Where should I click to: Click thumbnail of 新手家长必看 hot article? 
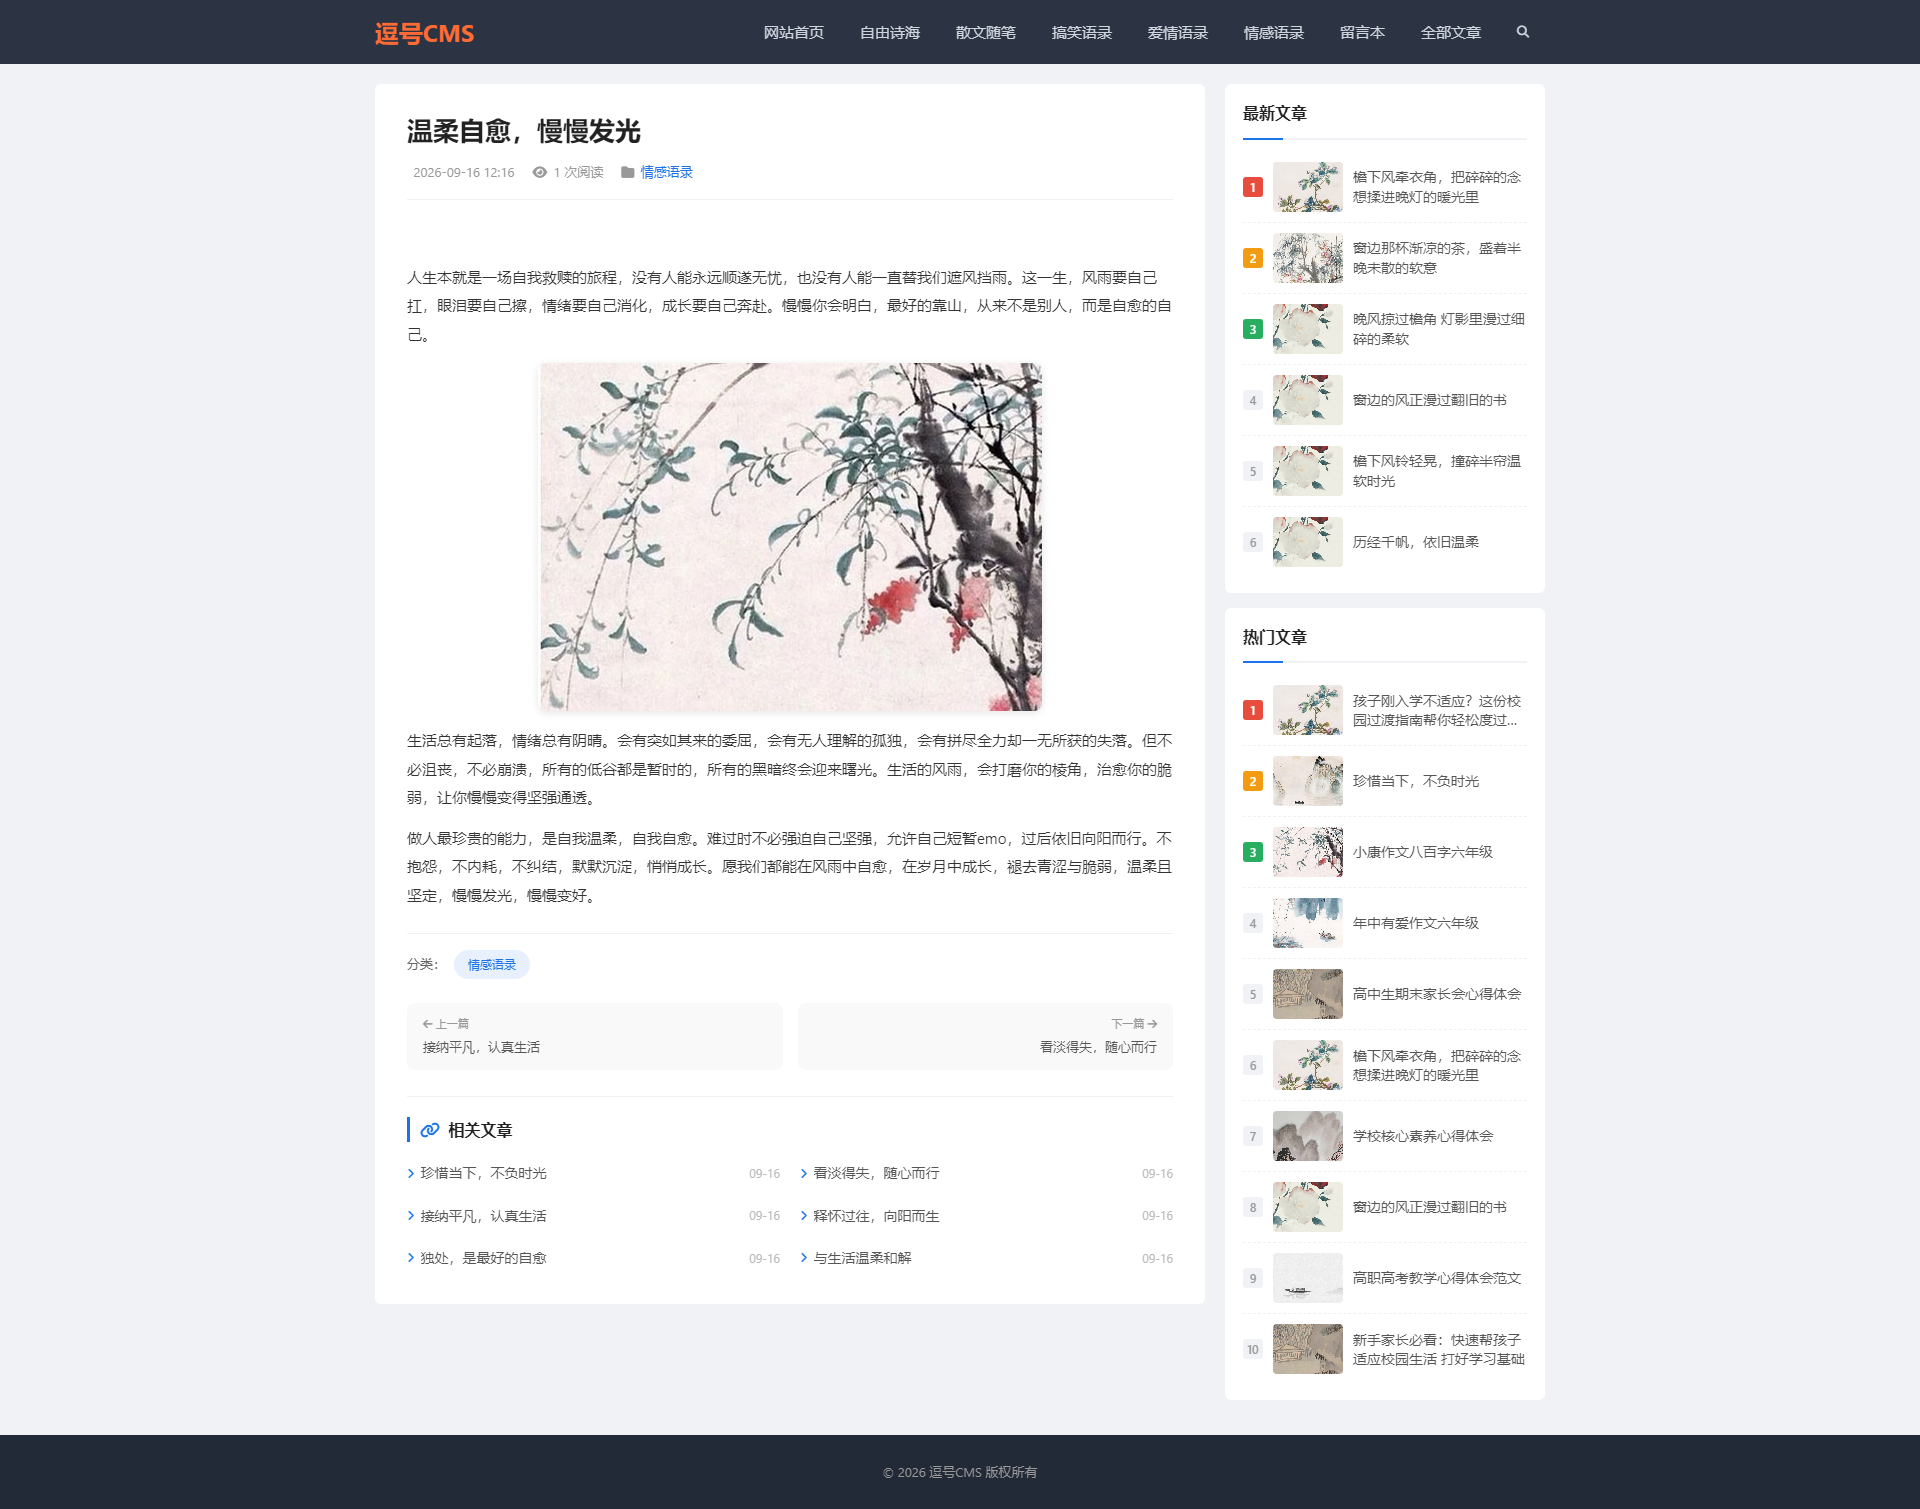point(1307,1349)
